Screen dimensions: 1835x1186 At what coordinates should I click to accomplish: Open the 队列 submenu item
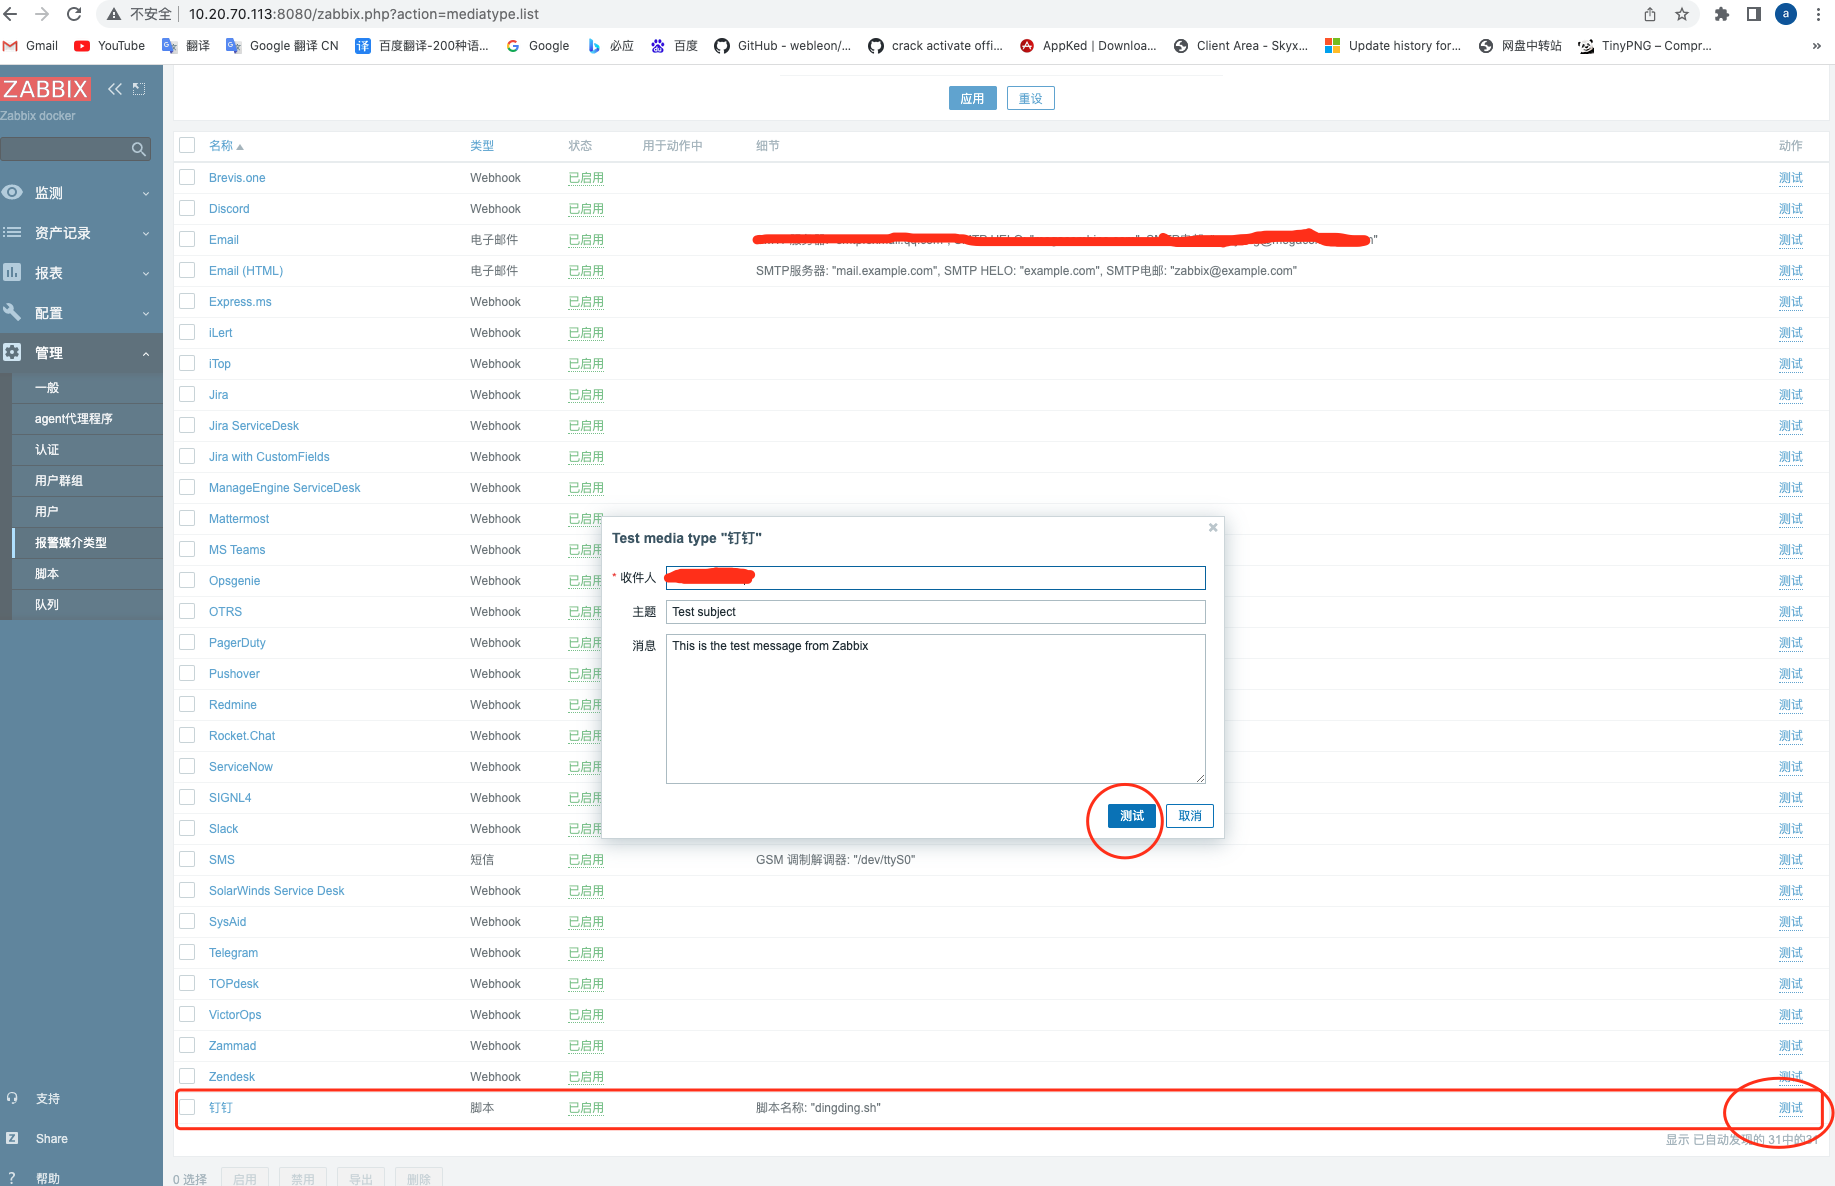86,605
